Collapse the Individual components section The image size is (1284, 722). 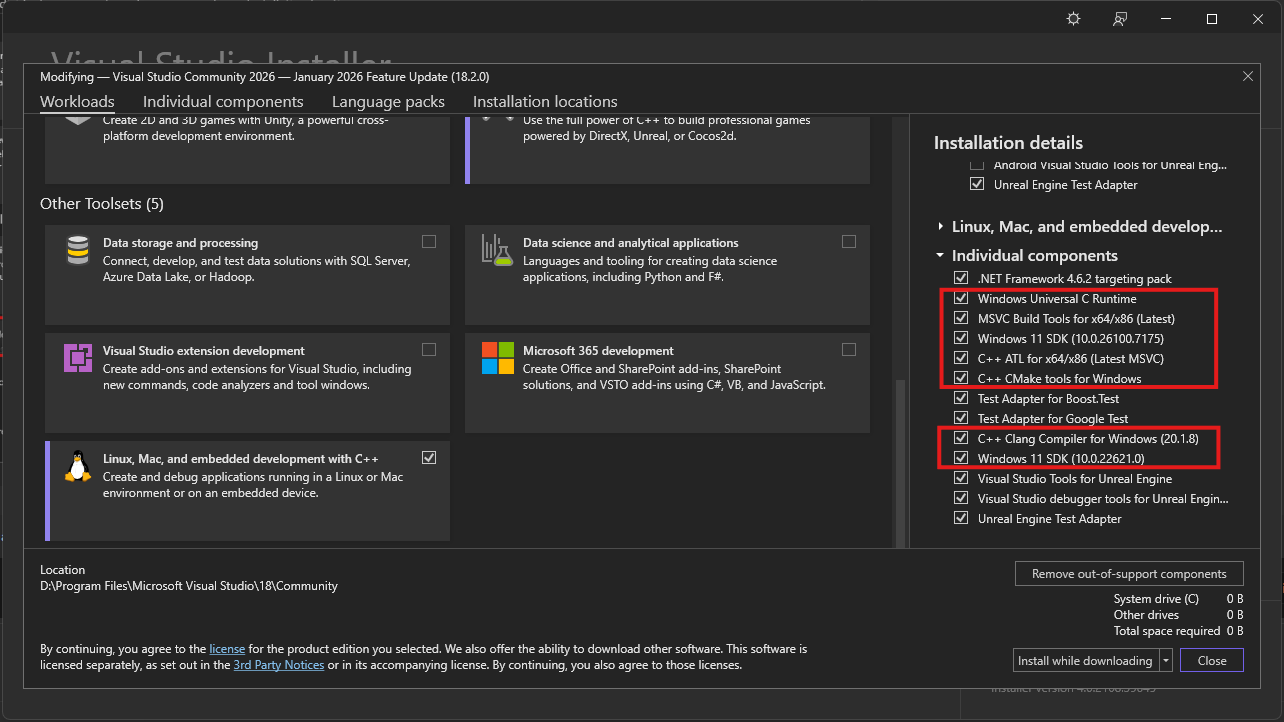[941, 256]
